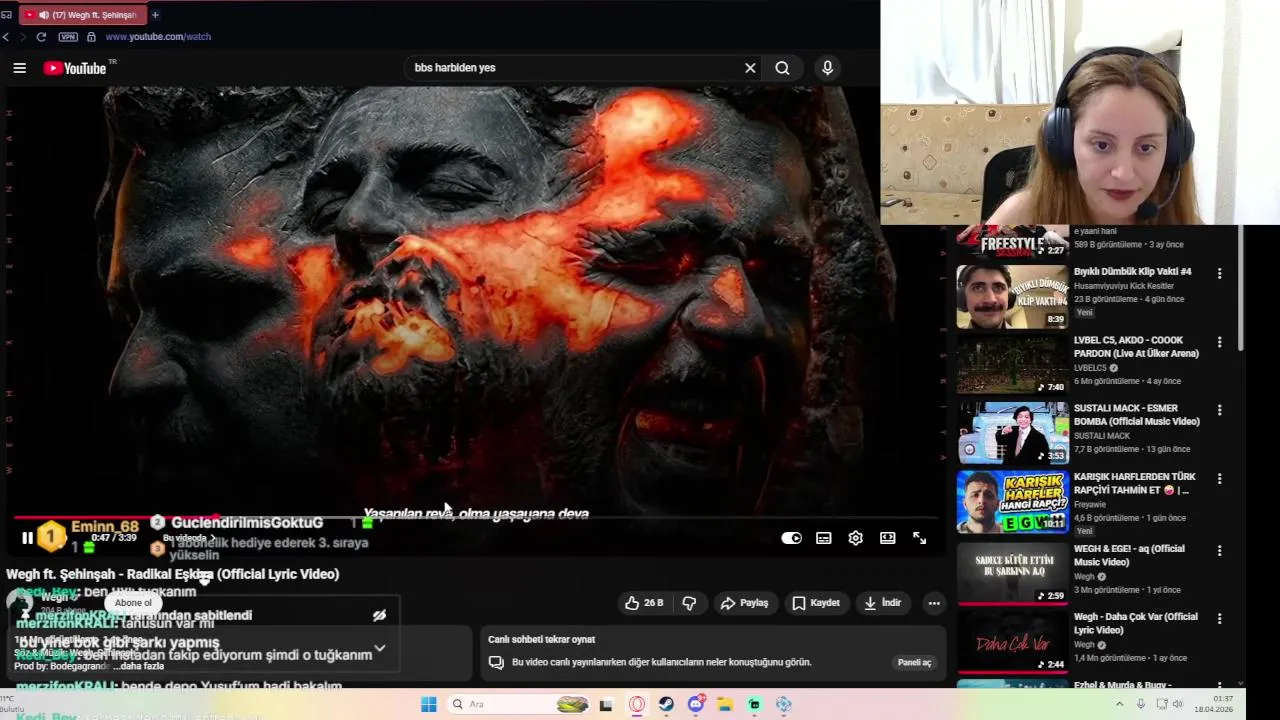
Task: Reload the page
Action: pyautogui.click(x=41, y=37)
